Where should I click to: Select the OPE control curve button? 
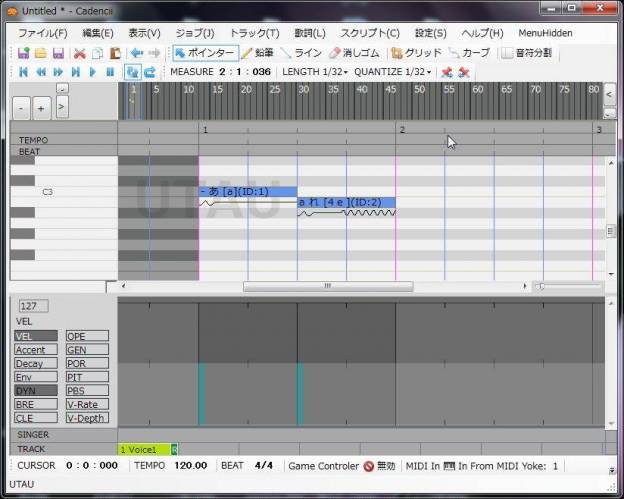(x=87, y=336)
